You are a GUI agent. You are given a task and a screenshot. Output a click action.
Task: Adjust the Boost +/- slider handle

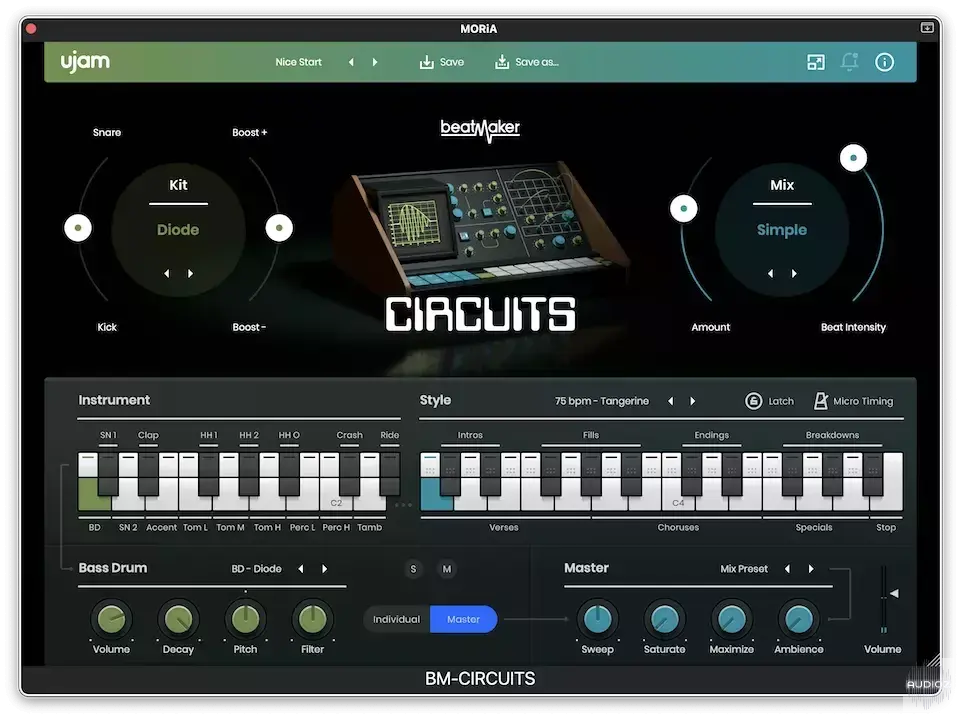(279, 228)
